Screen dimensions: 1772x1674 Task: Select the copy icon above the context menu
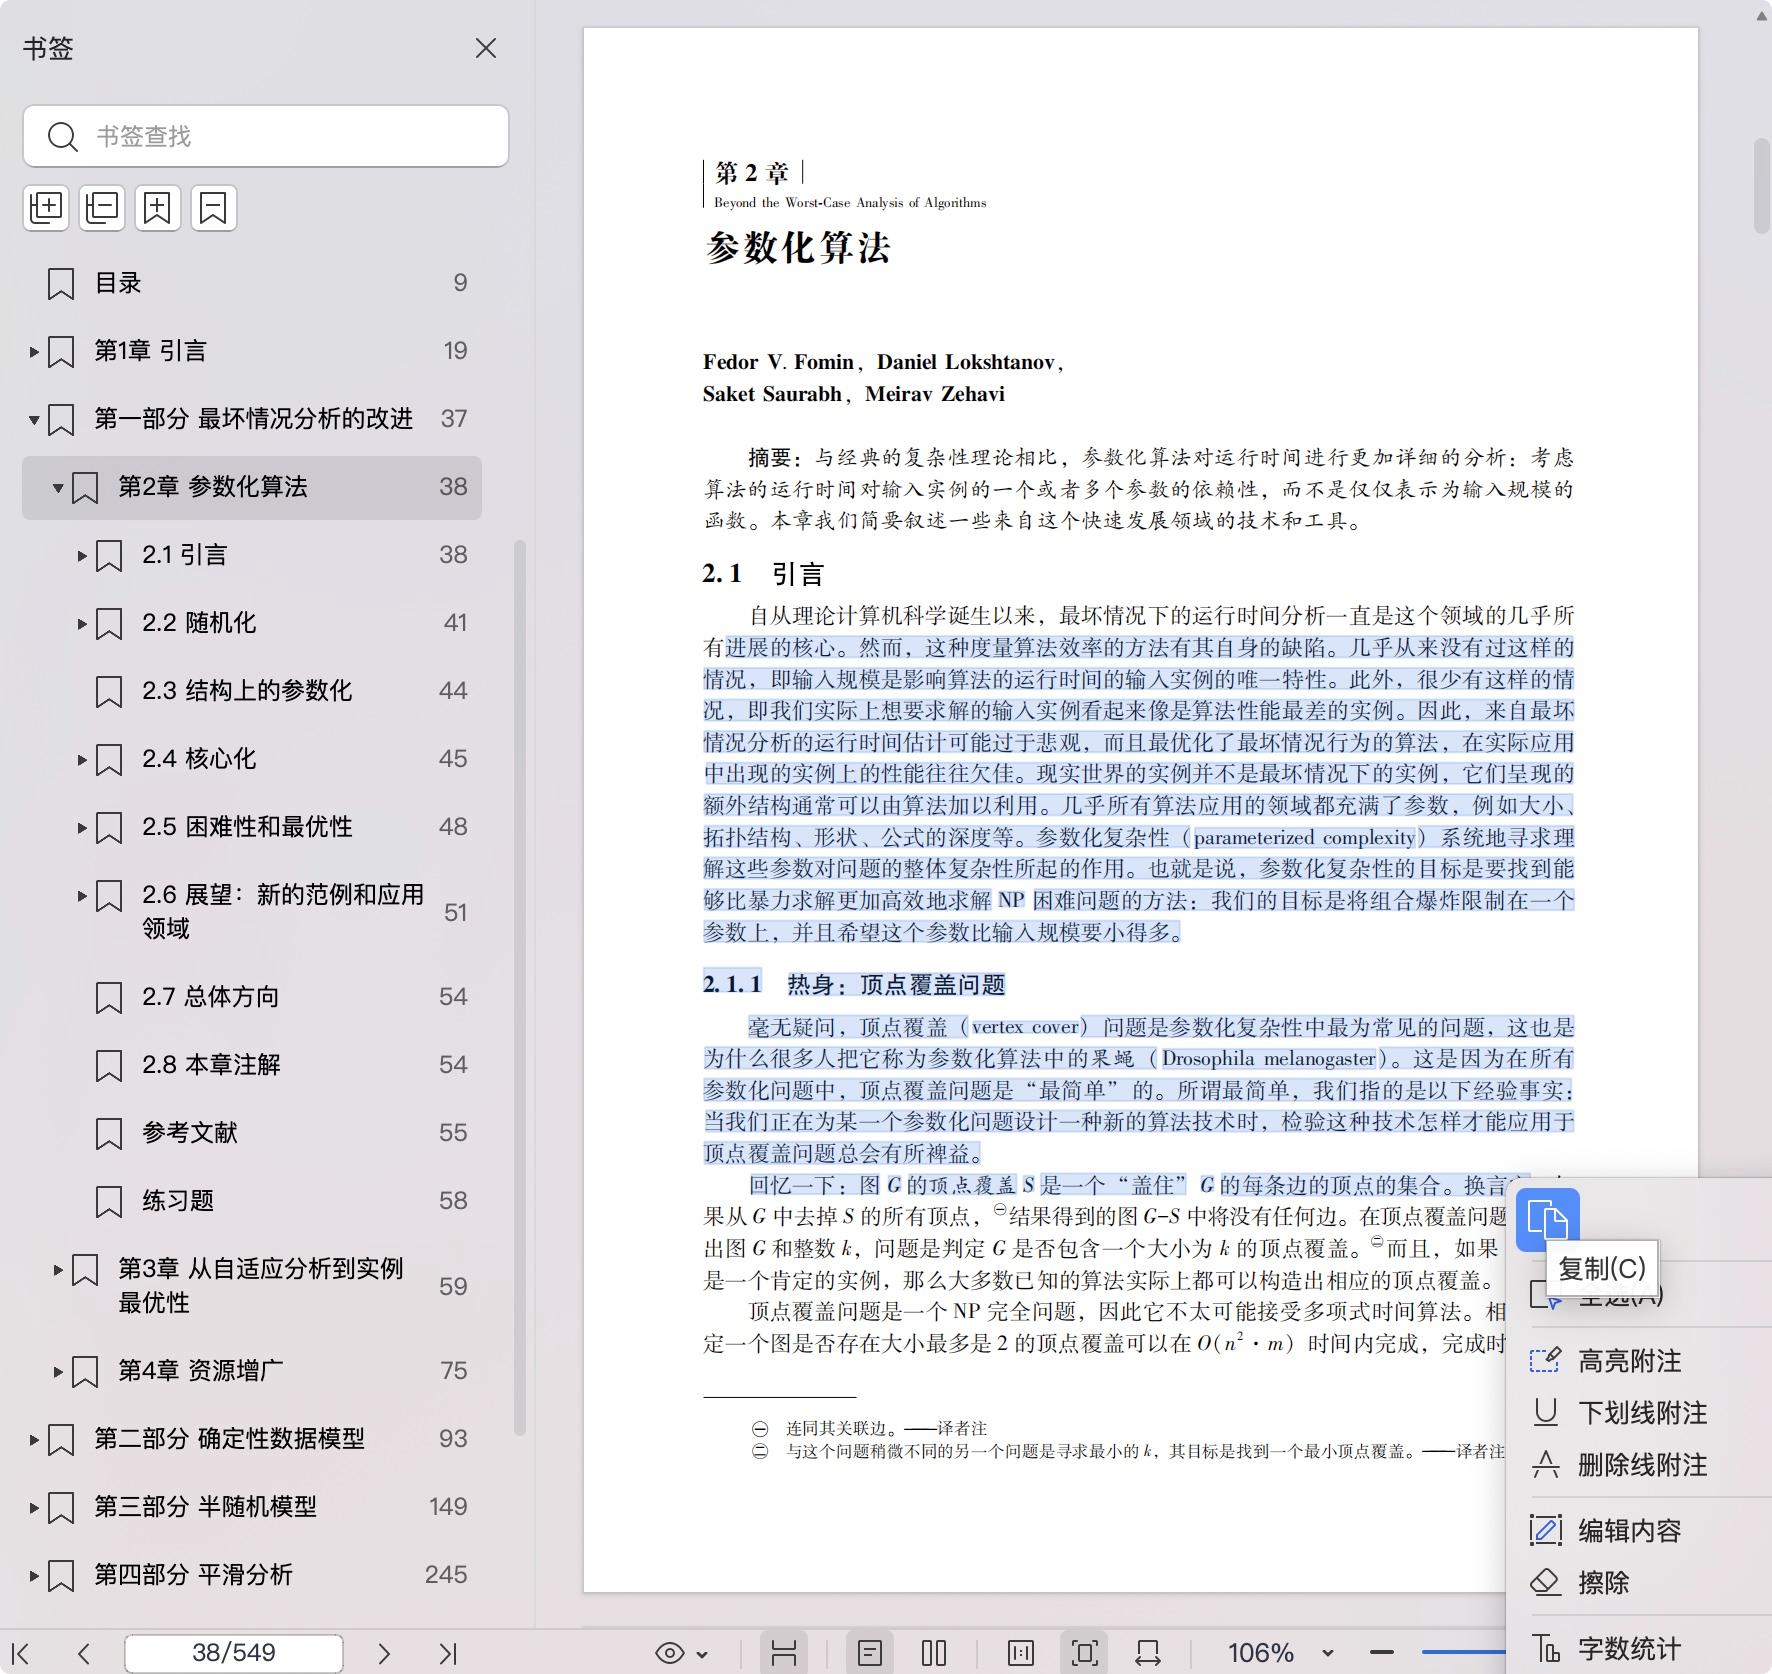click(x=1546, y=1221)
